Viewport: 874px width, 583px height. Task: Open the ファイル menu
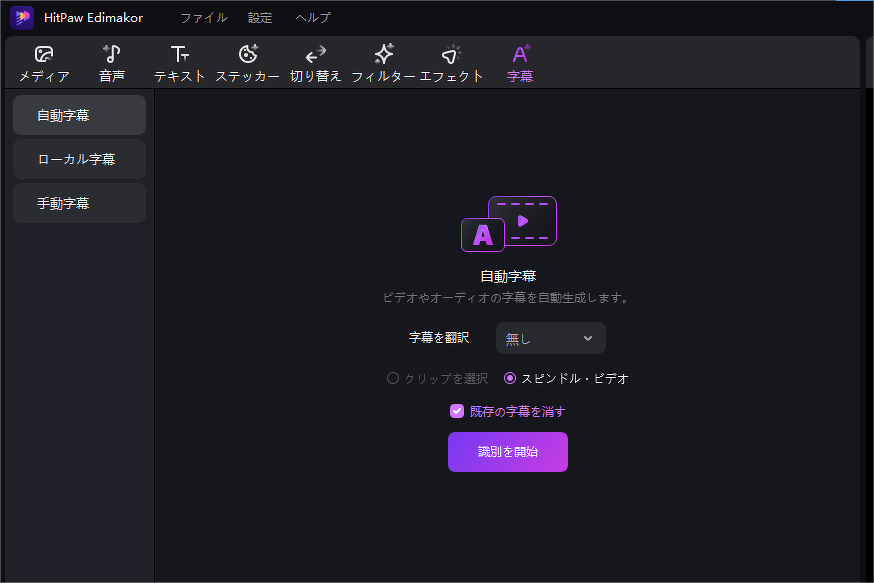[203, 18]
